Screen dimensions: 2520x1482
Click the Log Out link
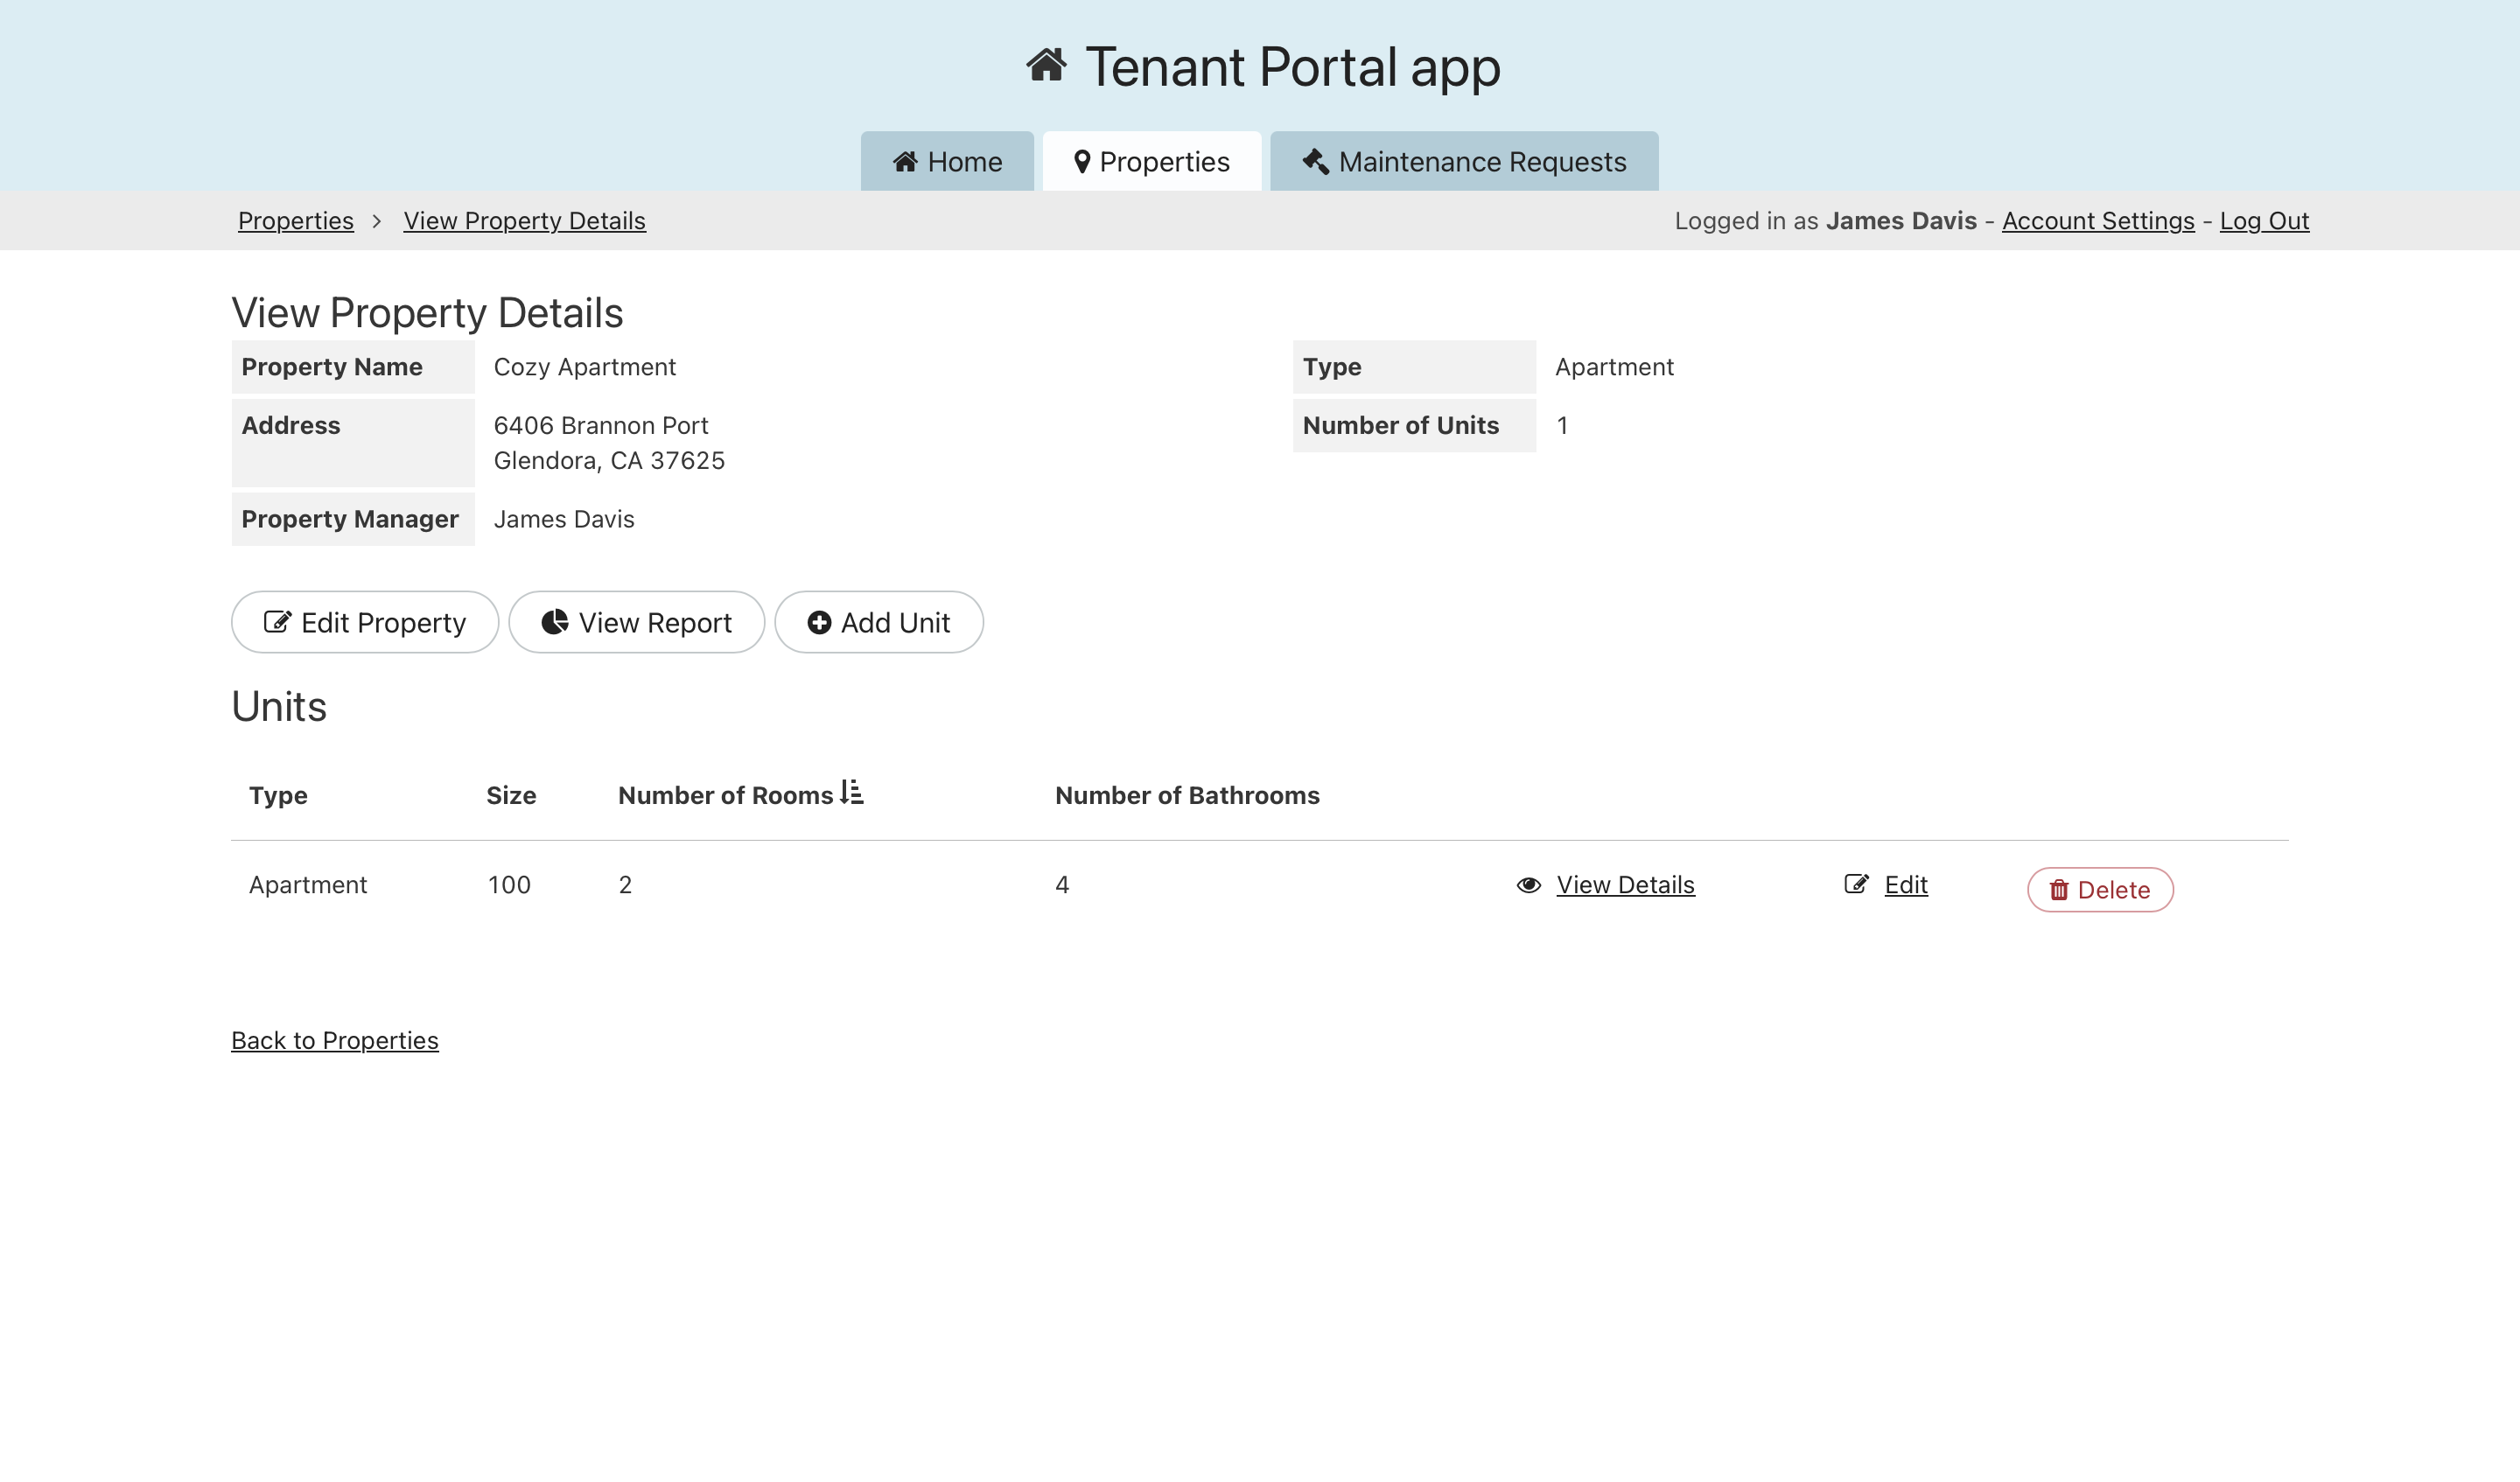tap(2264, 221)
